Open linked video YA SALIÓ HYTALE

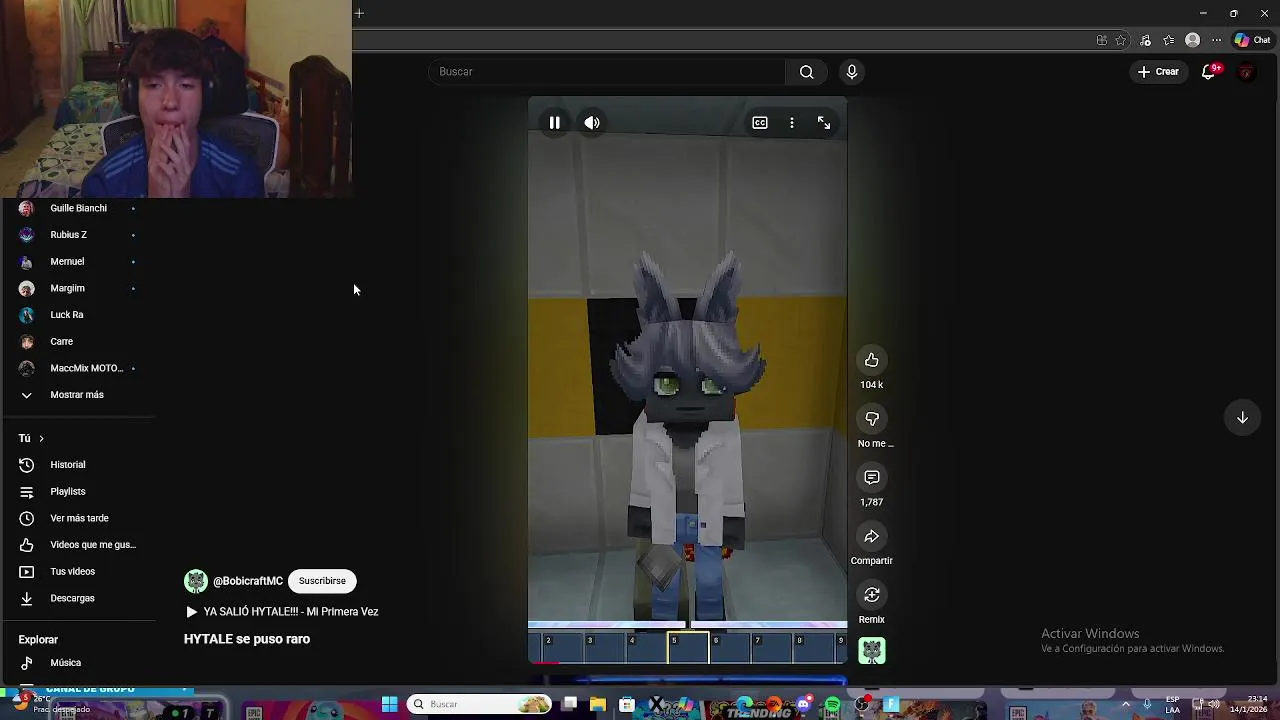pos(282,612)
